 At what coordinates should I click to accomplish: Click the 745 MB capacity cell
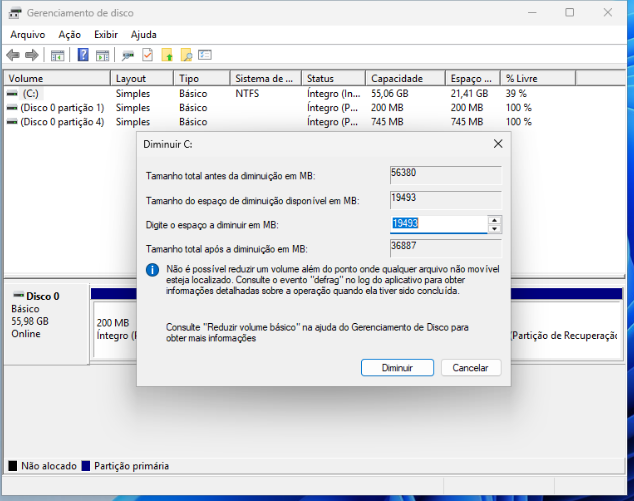click(x=387, y=122)
